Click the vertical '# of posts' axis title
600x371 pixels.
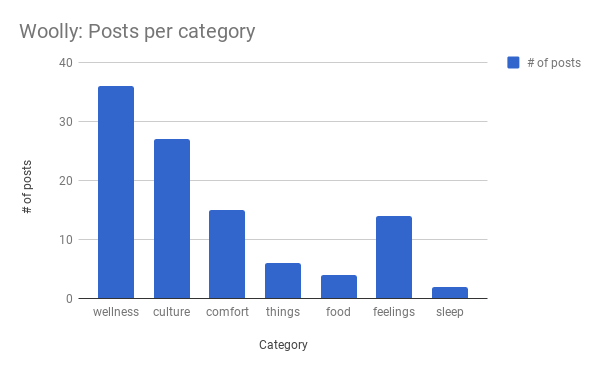27,187
